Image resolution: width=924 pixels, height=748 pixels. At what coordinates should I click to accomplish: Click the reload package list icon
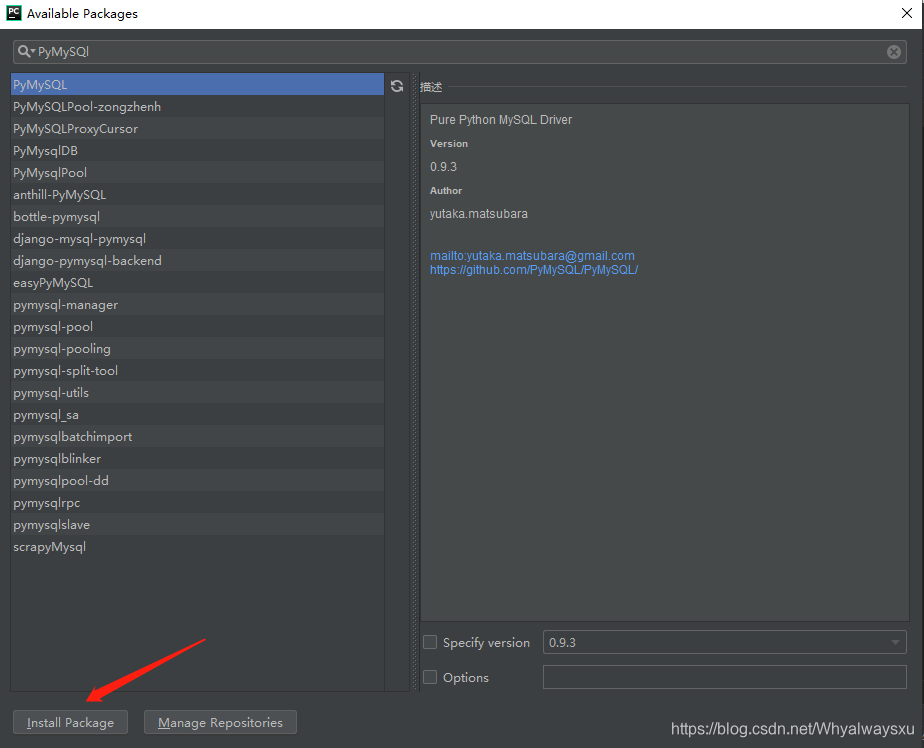point(397,86)
